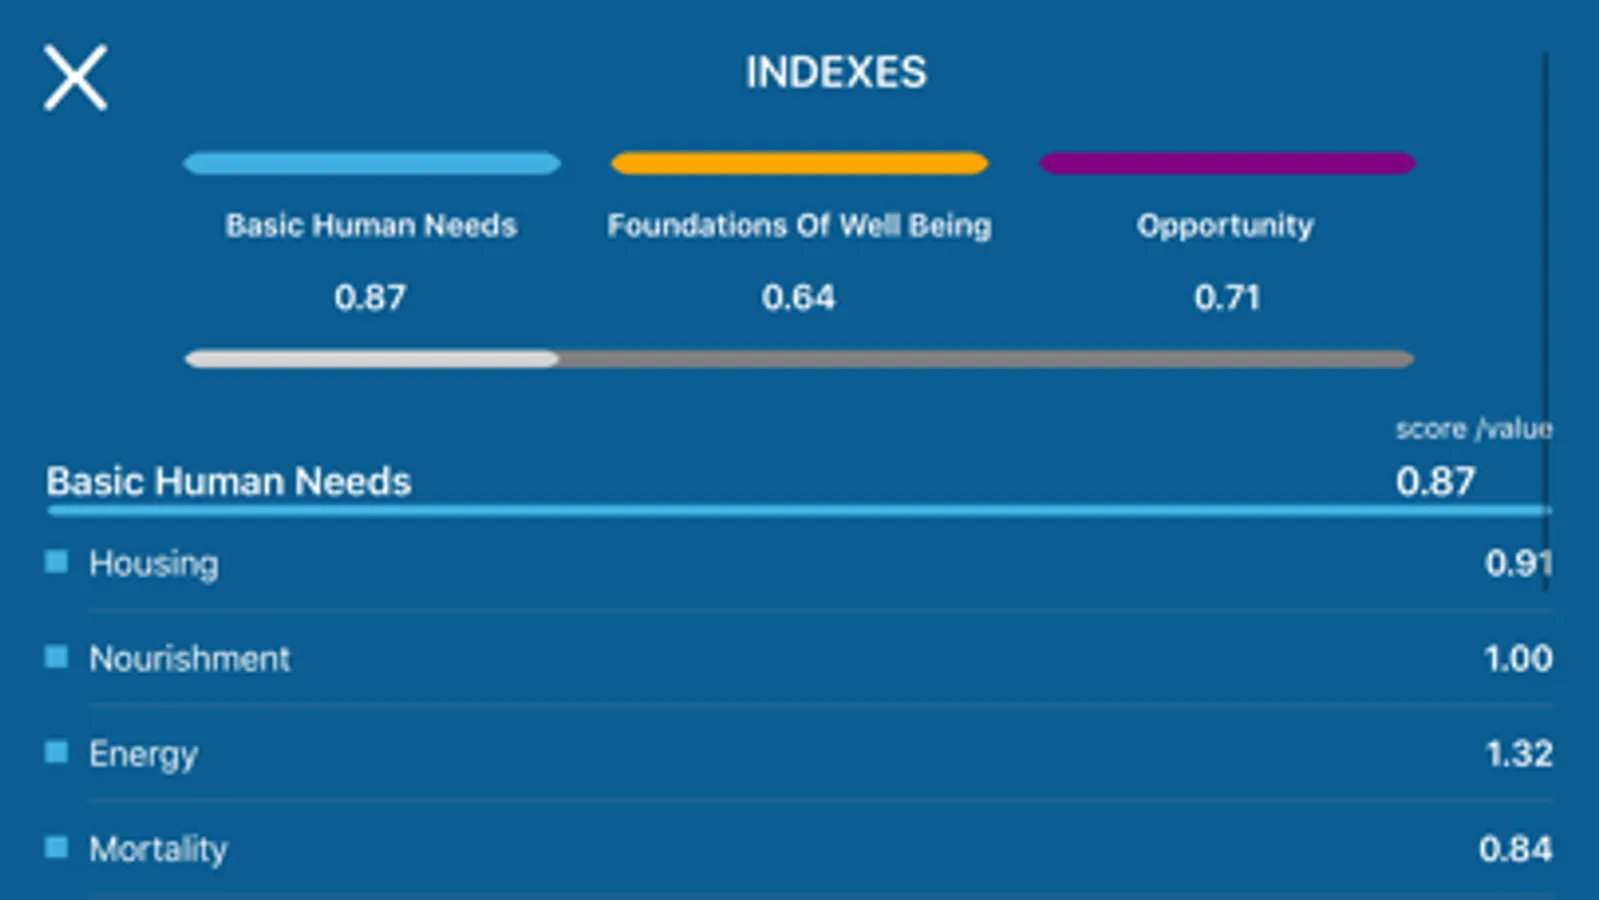Click the purple Opportunity bar
Viewport: 1599px width, 900px height.
click(1227, 163)
